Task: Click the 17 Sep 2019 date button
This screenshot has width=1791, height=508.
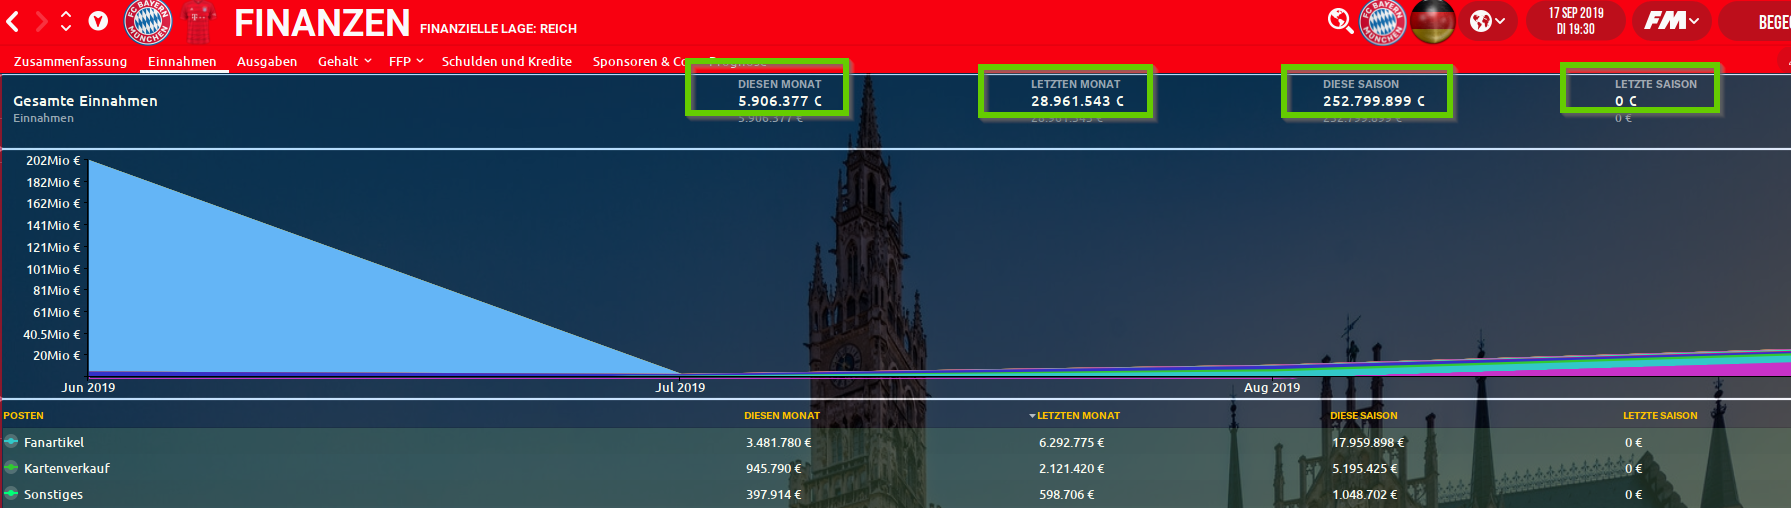Action: 1575,21
